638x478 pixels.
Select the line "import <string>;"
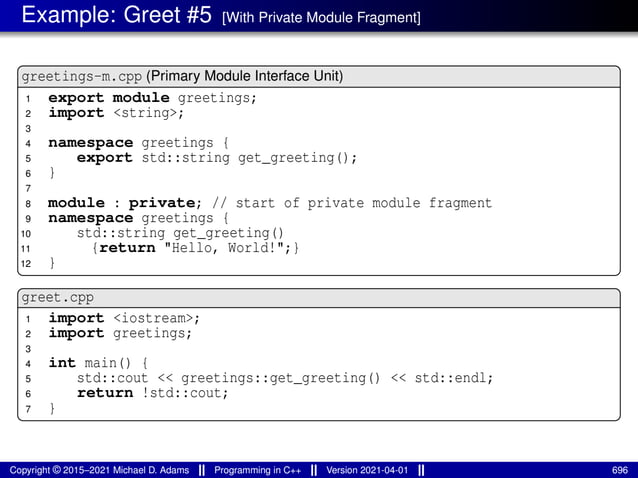(x=116, y=113)
